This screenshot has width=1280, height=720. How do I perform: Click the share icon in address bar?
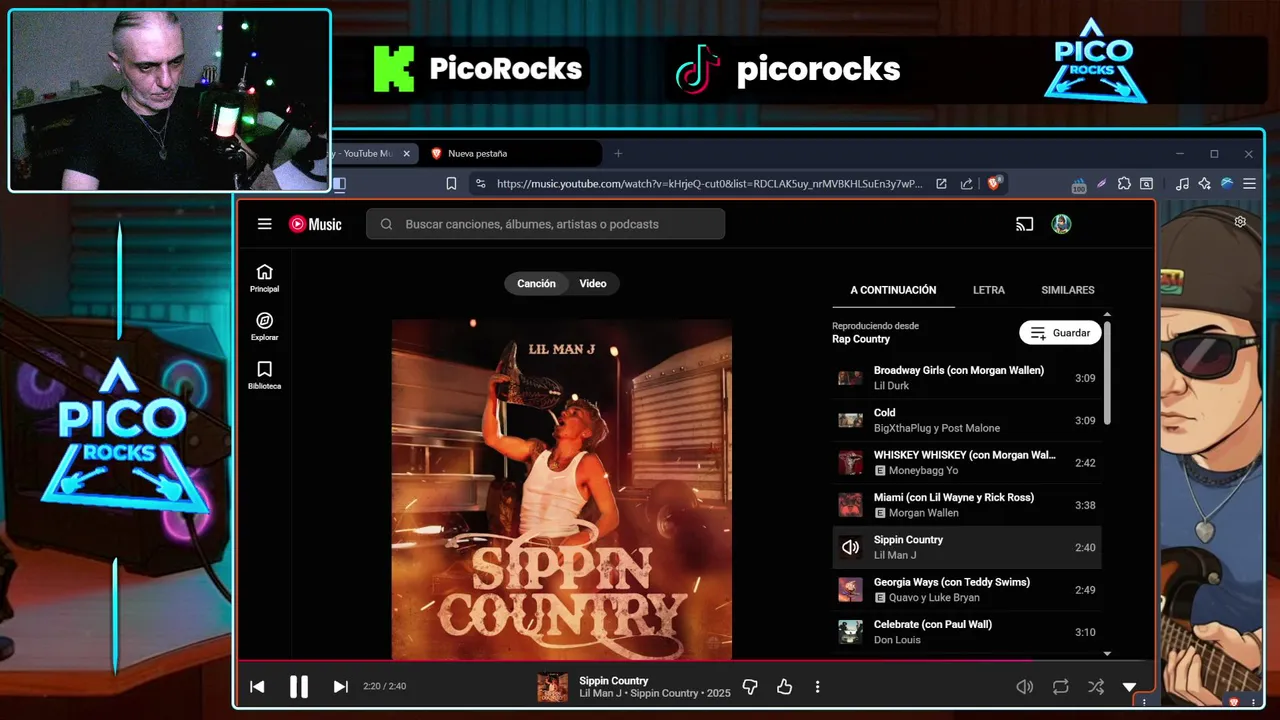(x=966, y=184)
